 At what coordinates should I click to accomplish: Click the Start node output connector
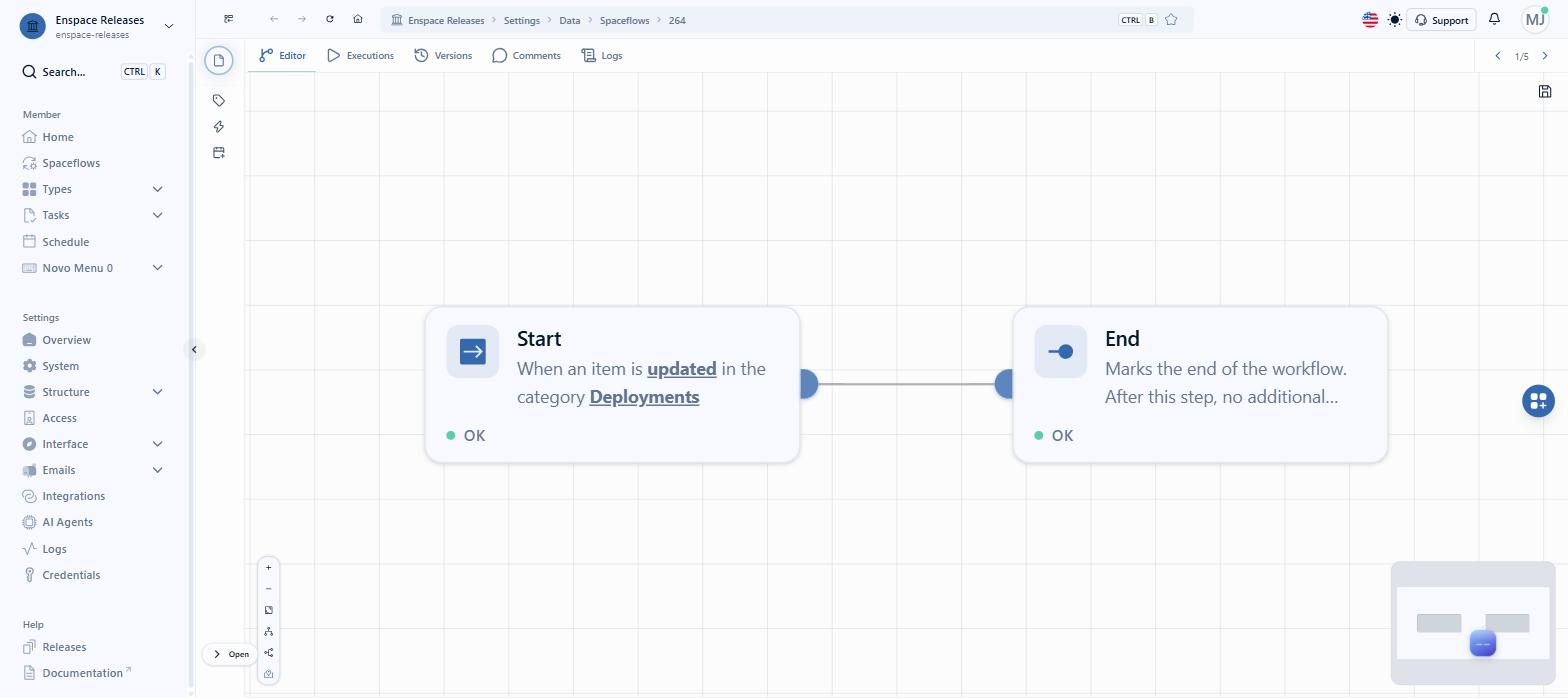pos(808,384)
